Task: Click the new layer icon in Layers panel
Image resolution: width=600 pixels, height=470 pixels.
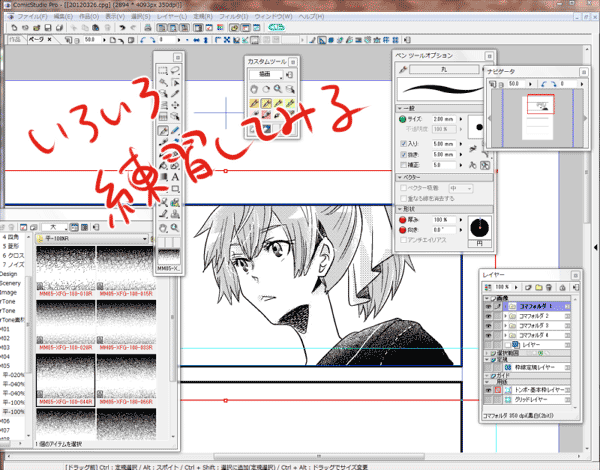Action: click(529, 287)
